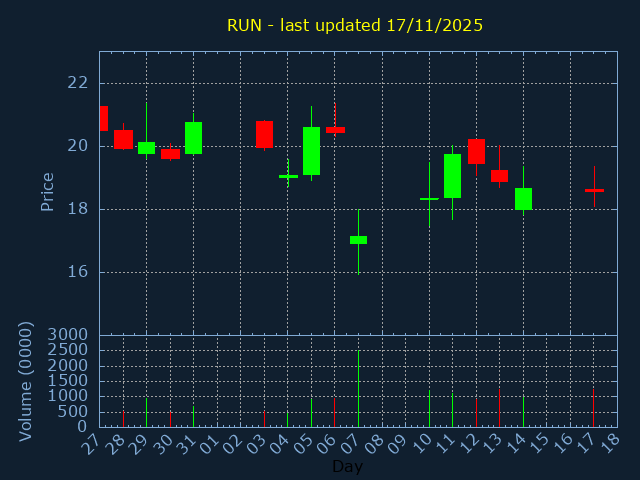Screen dimensions: 640x480
Task: Click the 'Volume (0000)' axis label
Action: coord(27,381)
